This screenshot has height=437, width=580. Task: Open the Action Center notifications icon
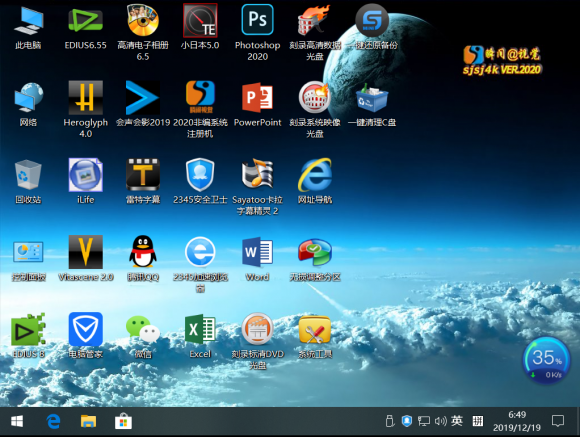tap(558, 421)
